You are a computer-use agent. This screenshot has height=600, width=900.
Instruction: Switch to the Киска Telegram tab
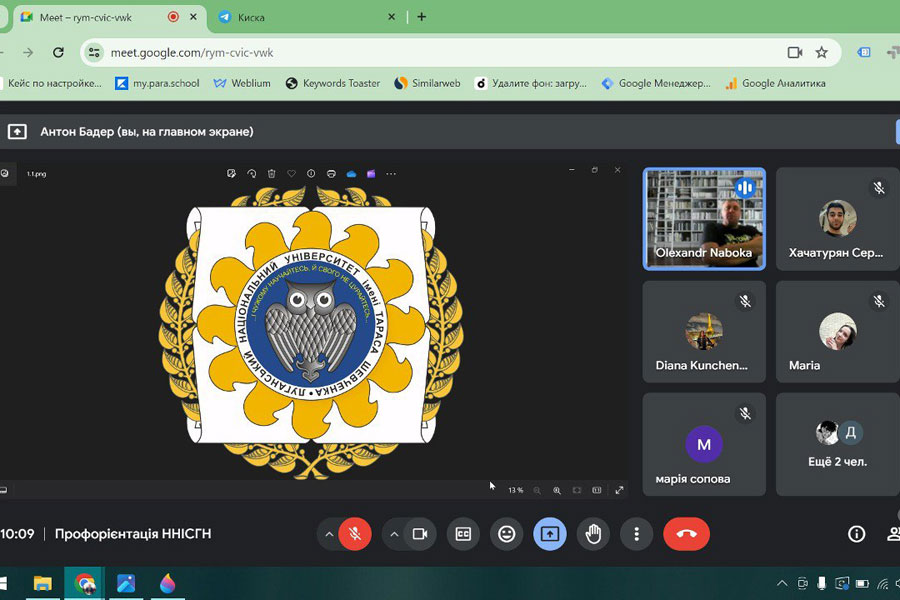tap(300, 17)
